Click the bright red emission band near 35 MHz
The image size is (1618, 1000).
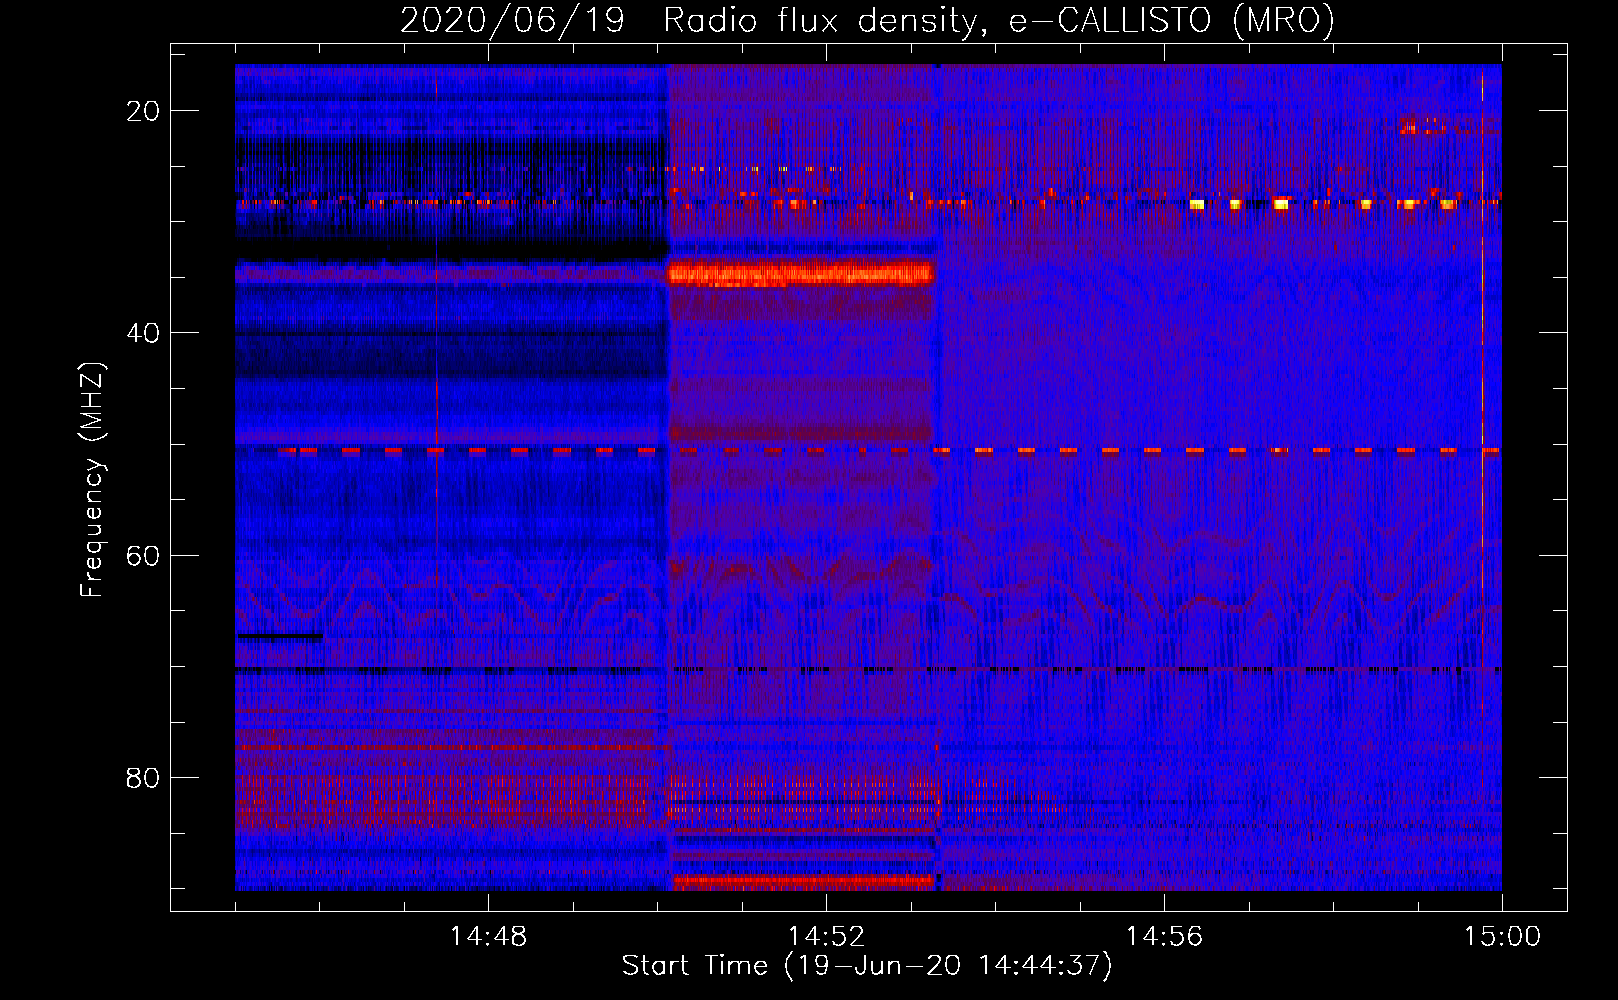[800, 273]
